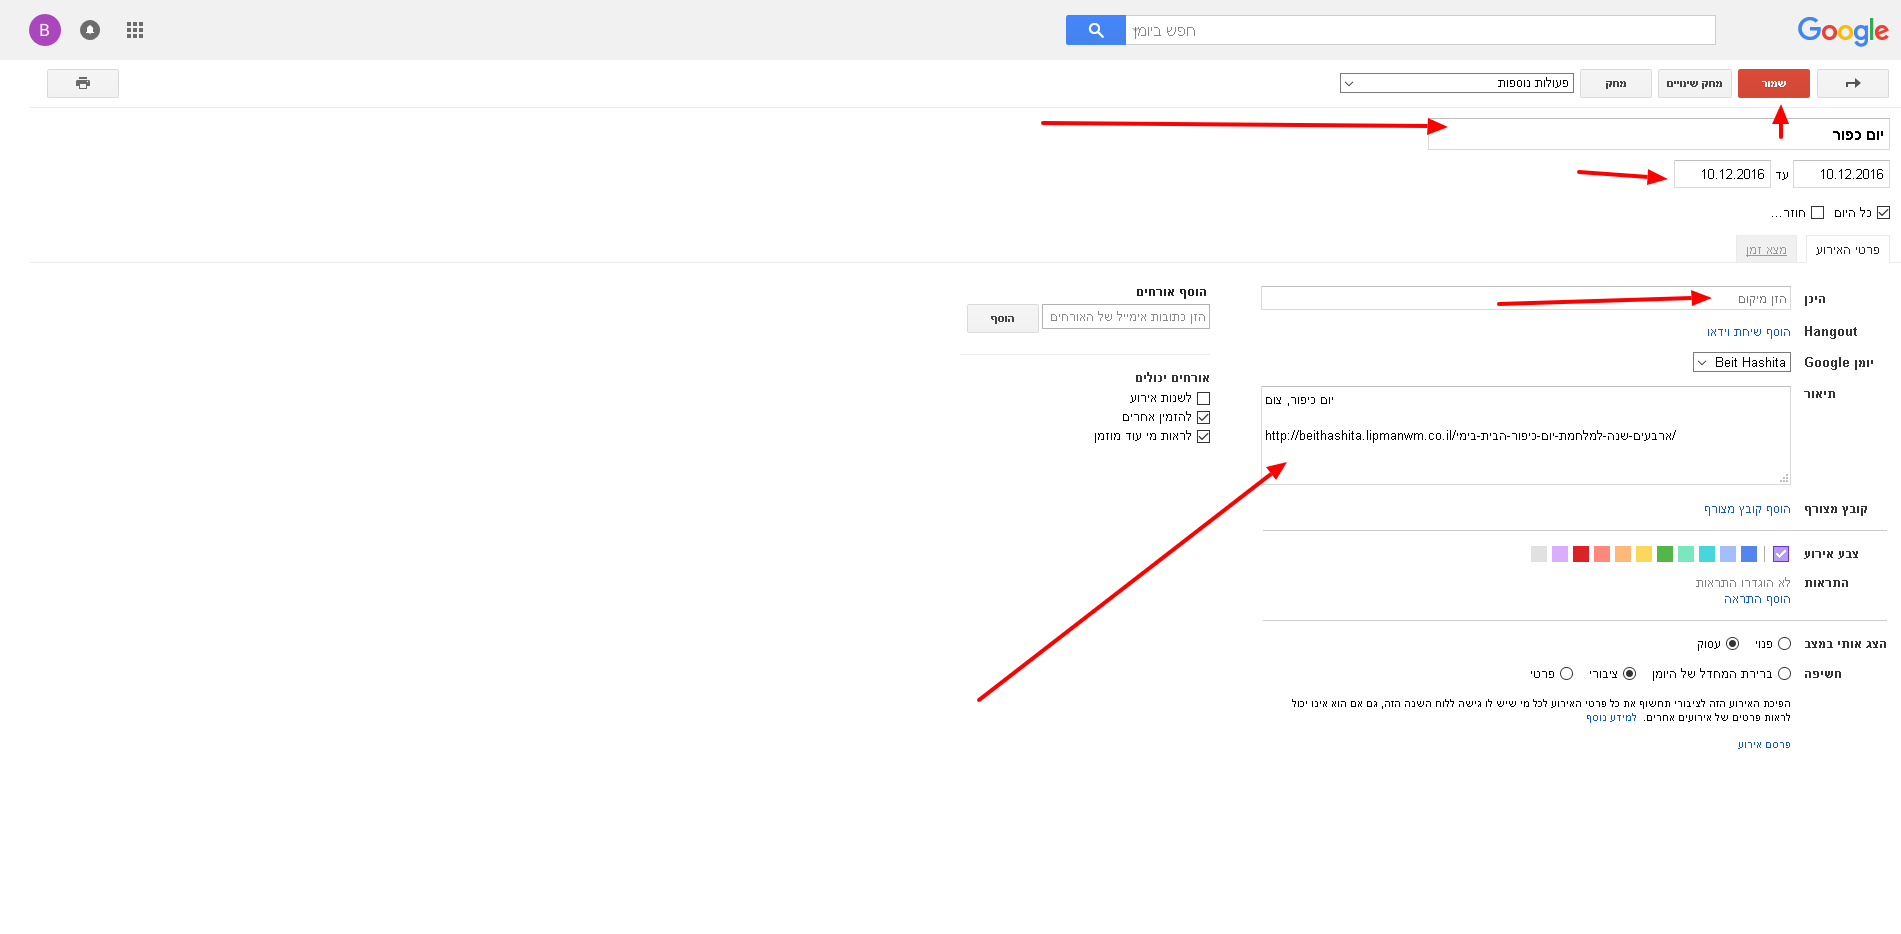
Task: Enable the repeat (חוזר) checkbox
Action: tap(1817, 212)
